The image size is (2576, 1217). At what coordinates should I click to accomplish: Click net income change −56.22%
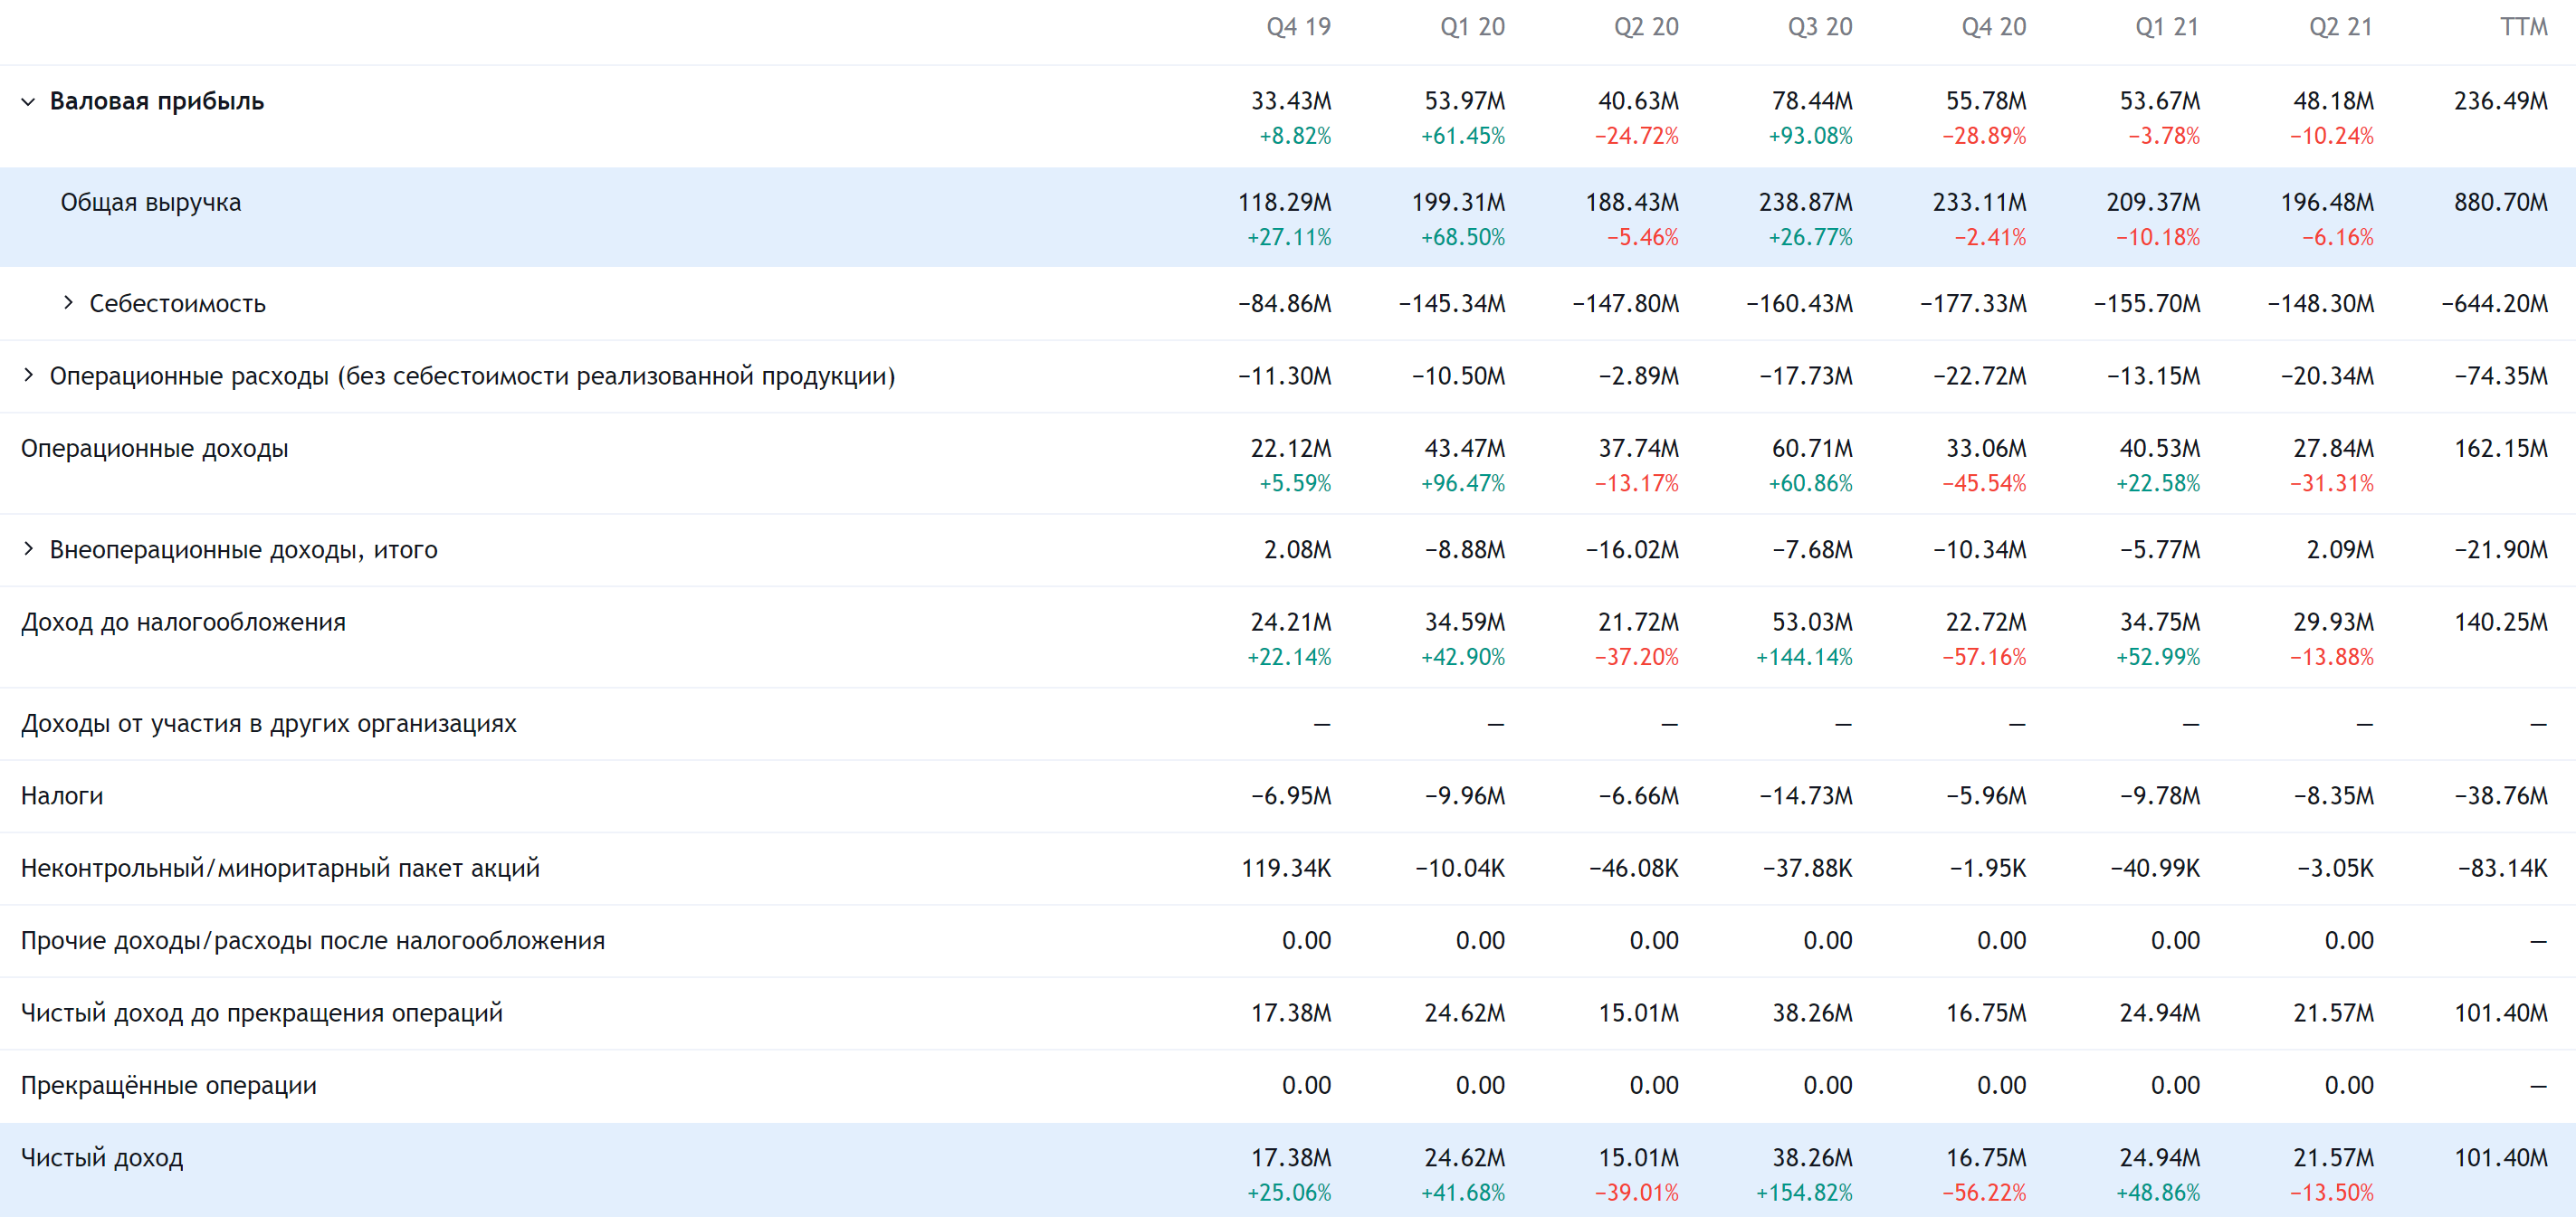point(1984,1193)
